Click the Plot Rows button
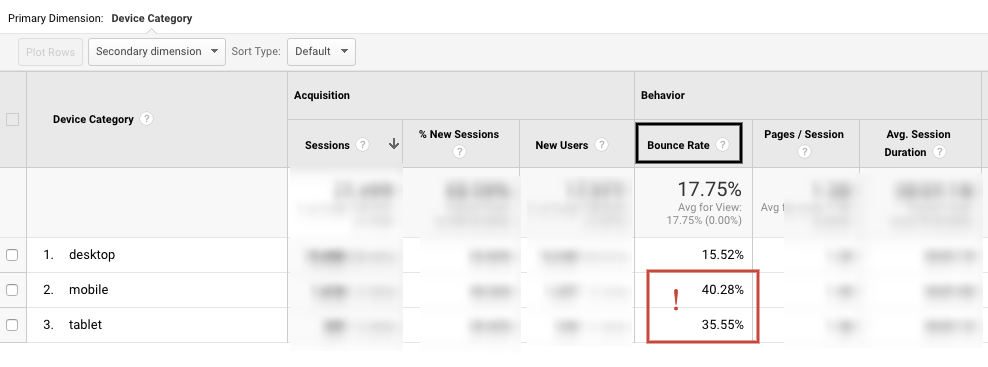Viewport: 988px width, 367px height. coord(50,52)
